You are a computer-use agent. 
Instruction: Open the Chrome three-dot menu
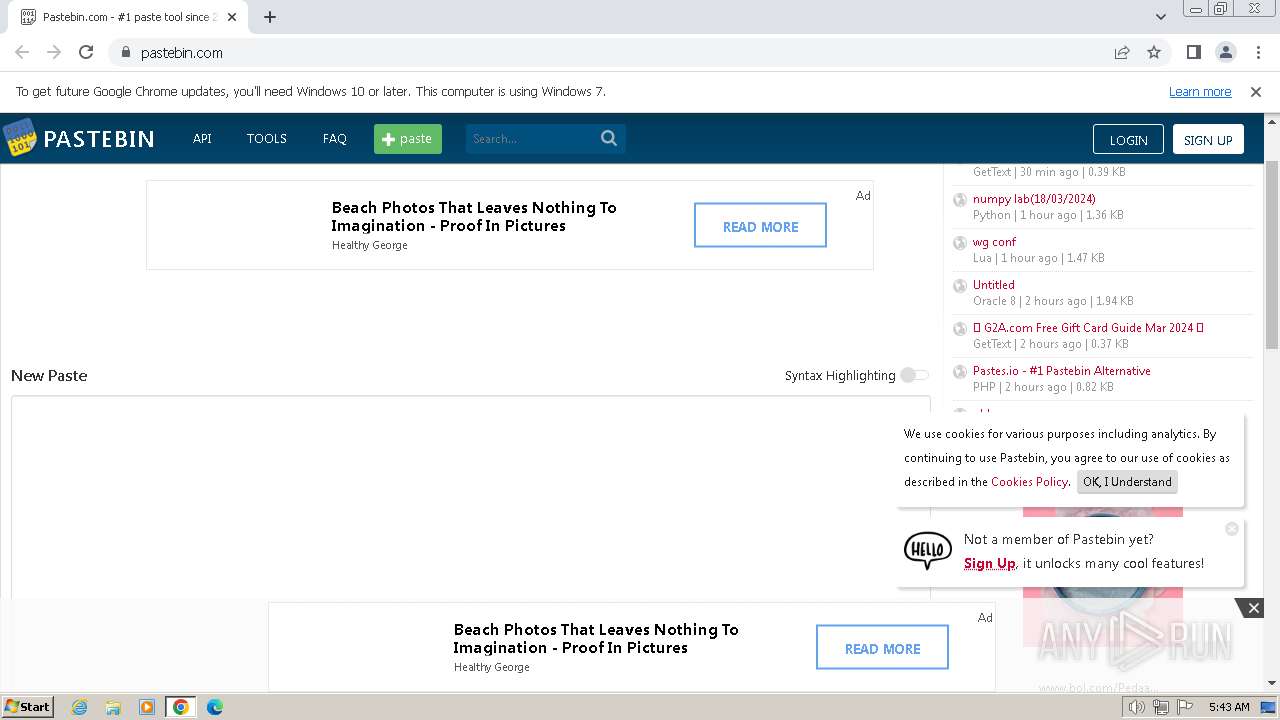click(1257, 52)
